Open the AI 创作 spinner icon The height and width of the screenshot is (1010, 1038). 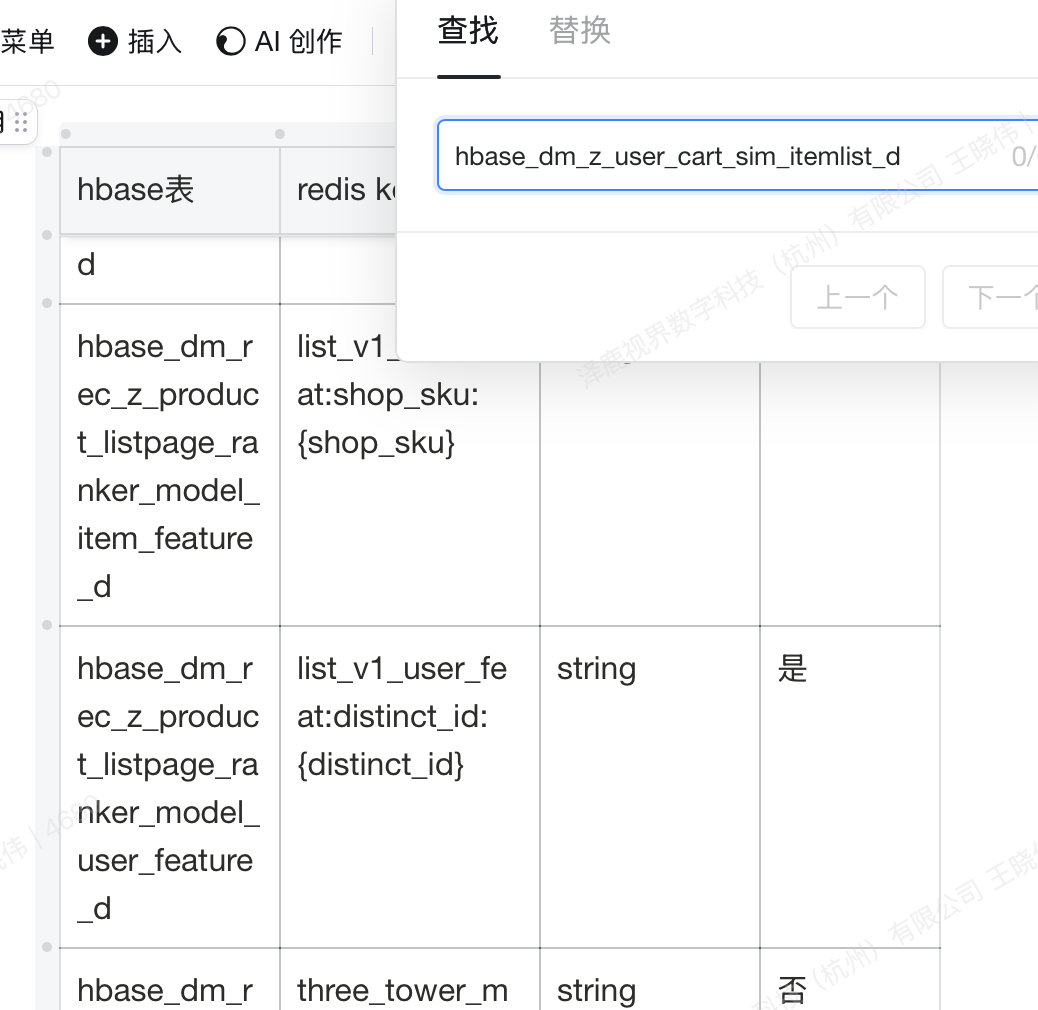tap(230, 41)
